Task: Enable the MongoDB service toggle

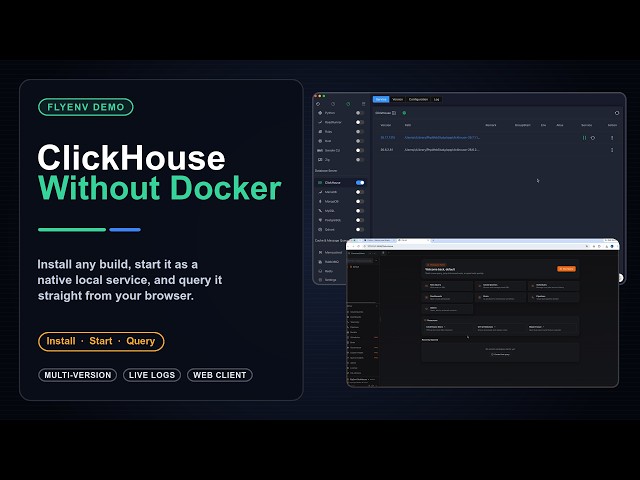Action: 360,201
